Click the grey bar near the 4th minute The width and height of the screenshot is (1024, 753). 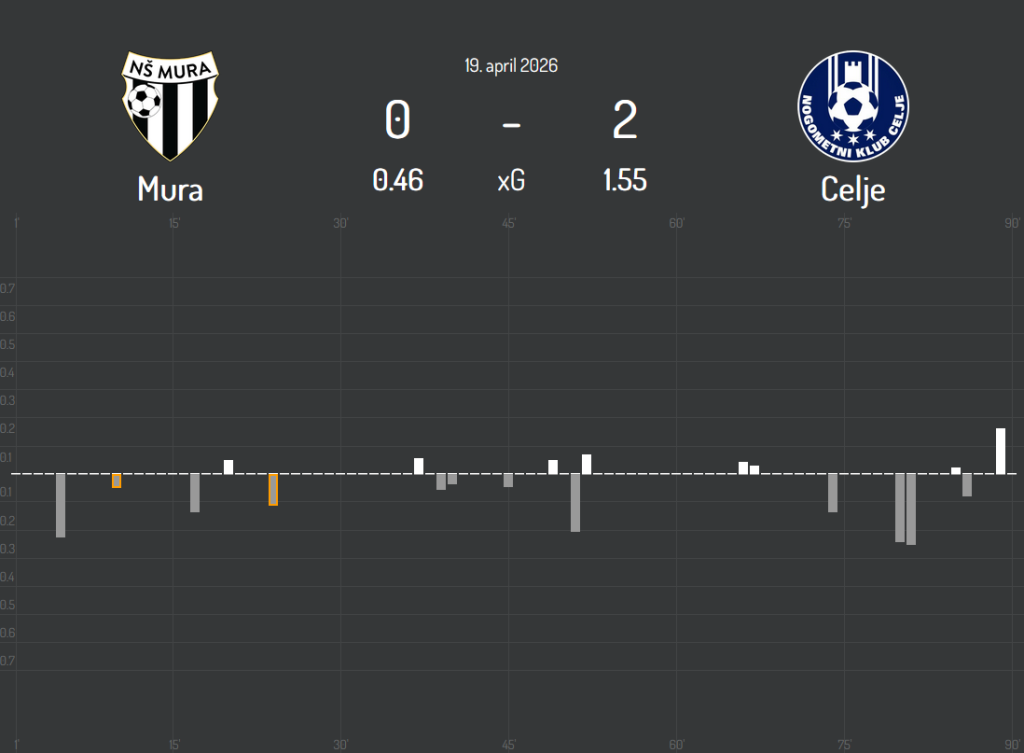pos(60,505)
